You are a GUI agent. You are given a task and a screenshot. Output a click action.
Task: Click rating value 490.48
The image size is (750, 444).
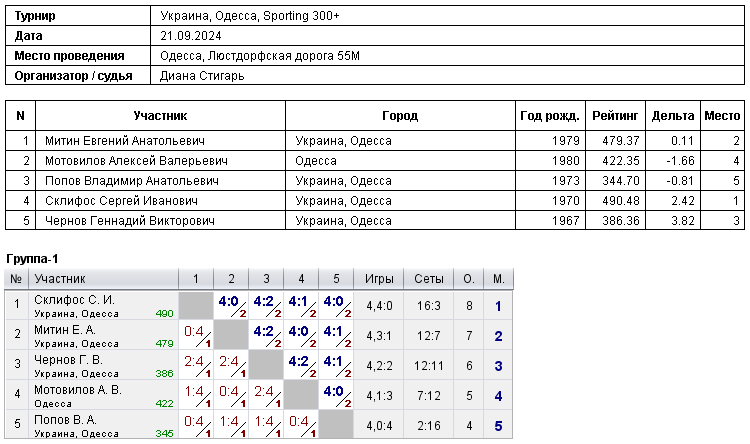pyautogui.click(x=621, y=201)
